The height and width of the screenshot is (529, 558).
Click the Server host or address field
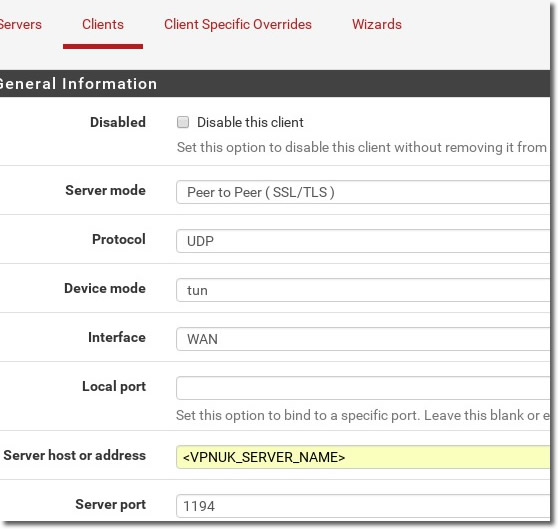tap(363, 457)
